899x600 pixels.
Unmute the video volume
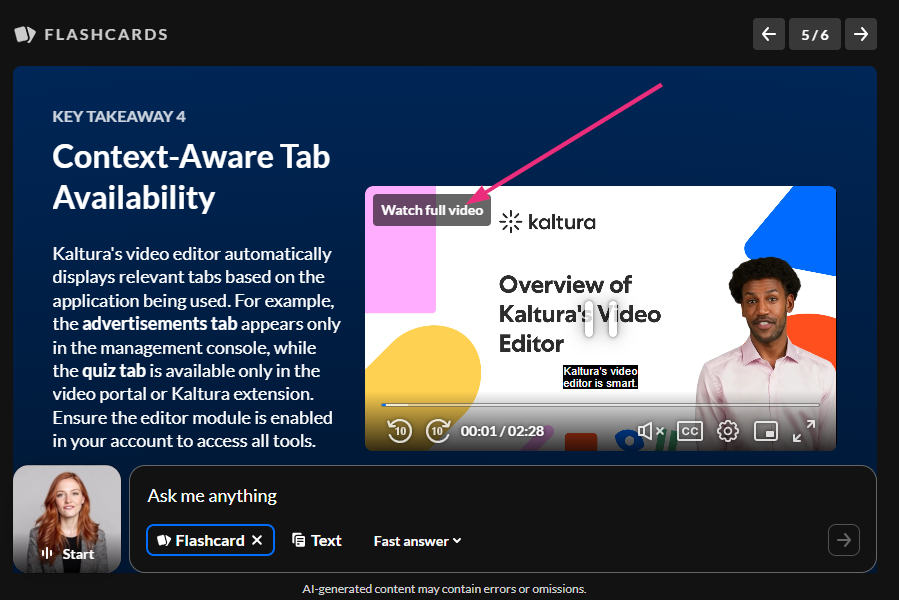651,431
